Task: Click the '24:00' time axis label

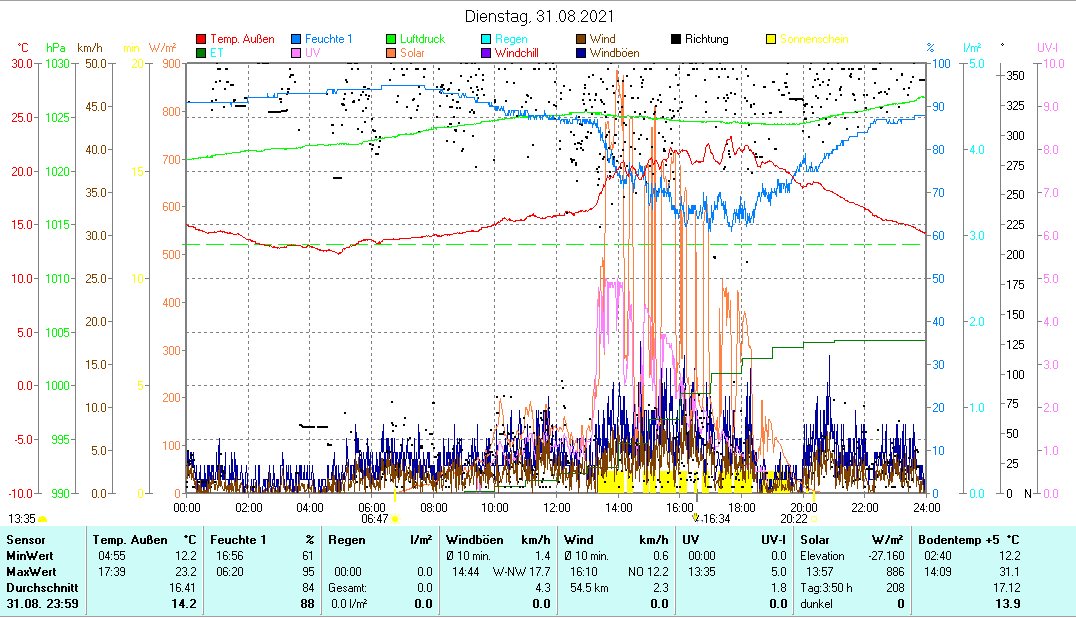Action: [926, 508]
